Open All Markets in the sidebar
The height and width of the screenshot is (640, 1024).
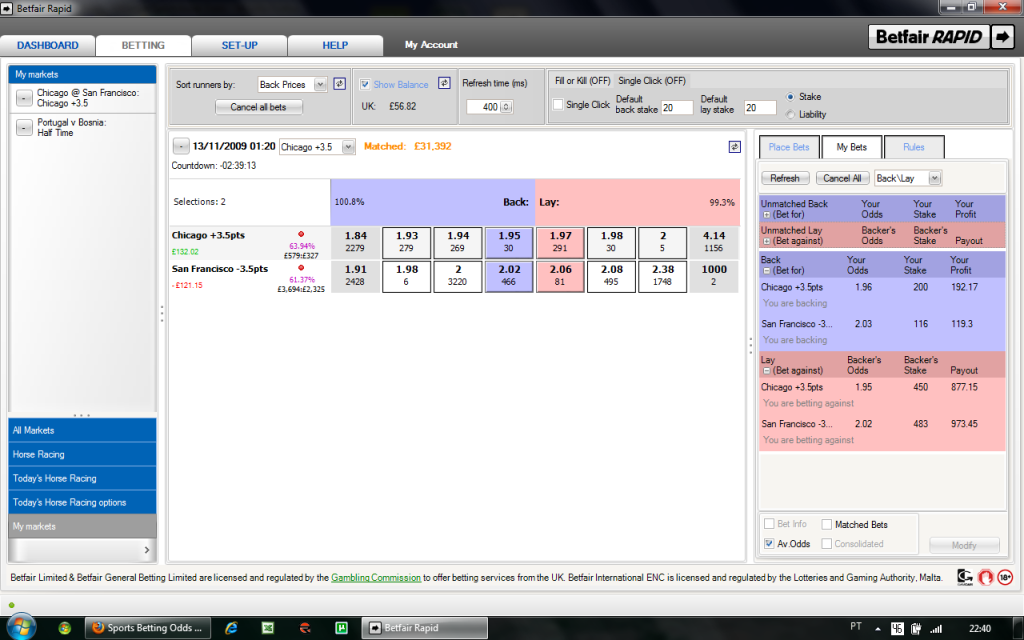(x=82, y=430)
